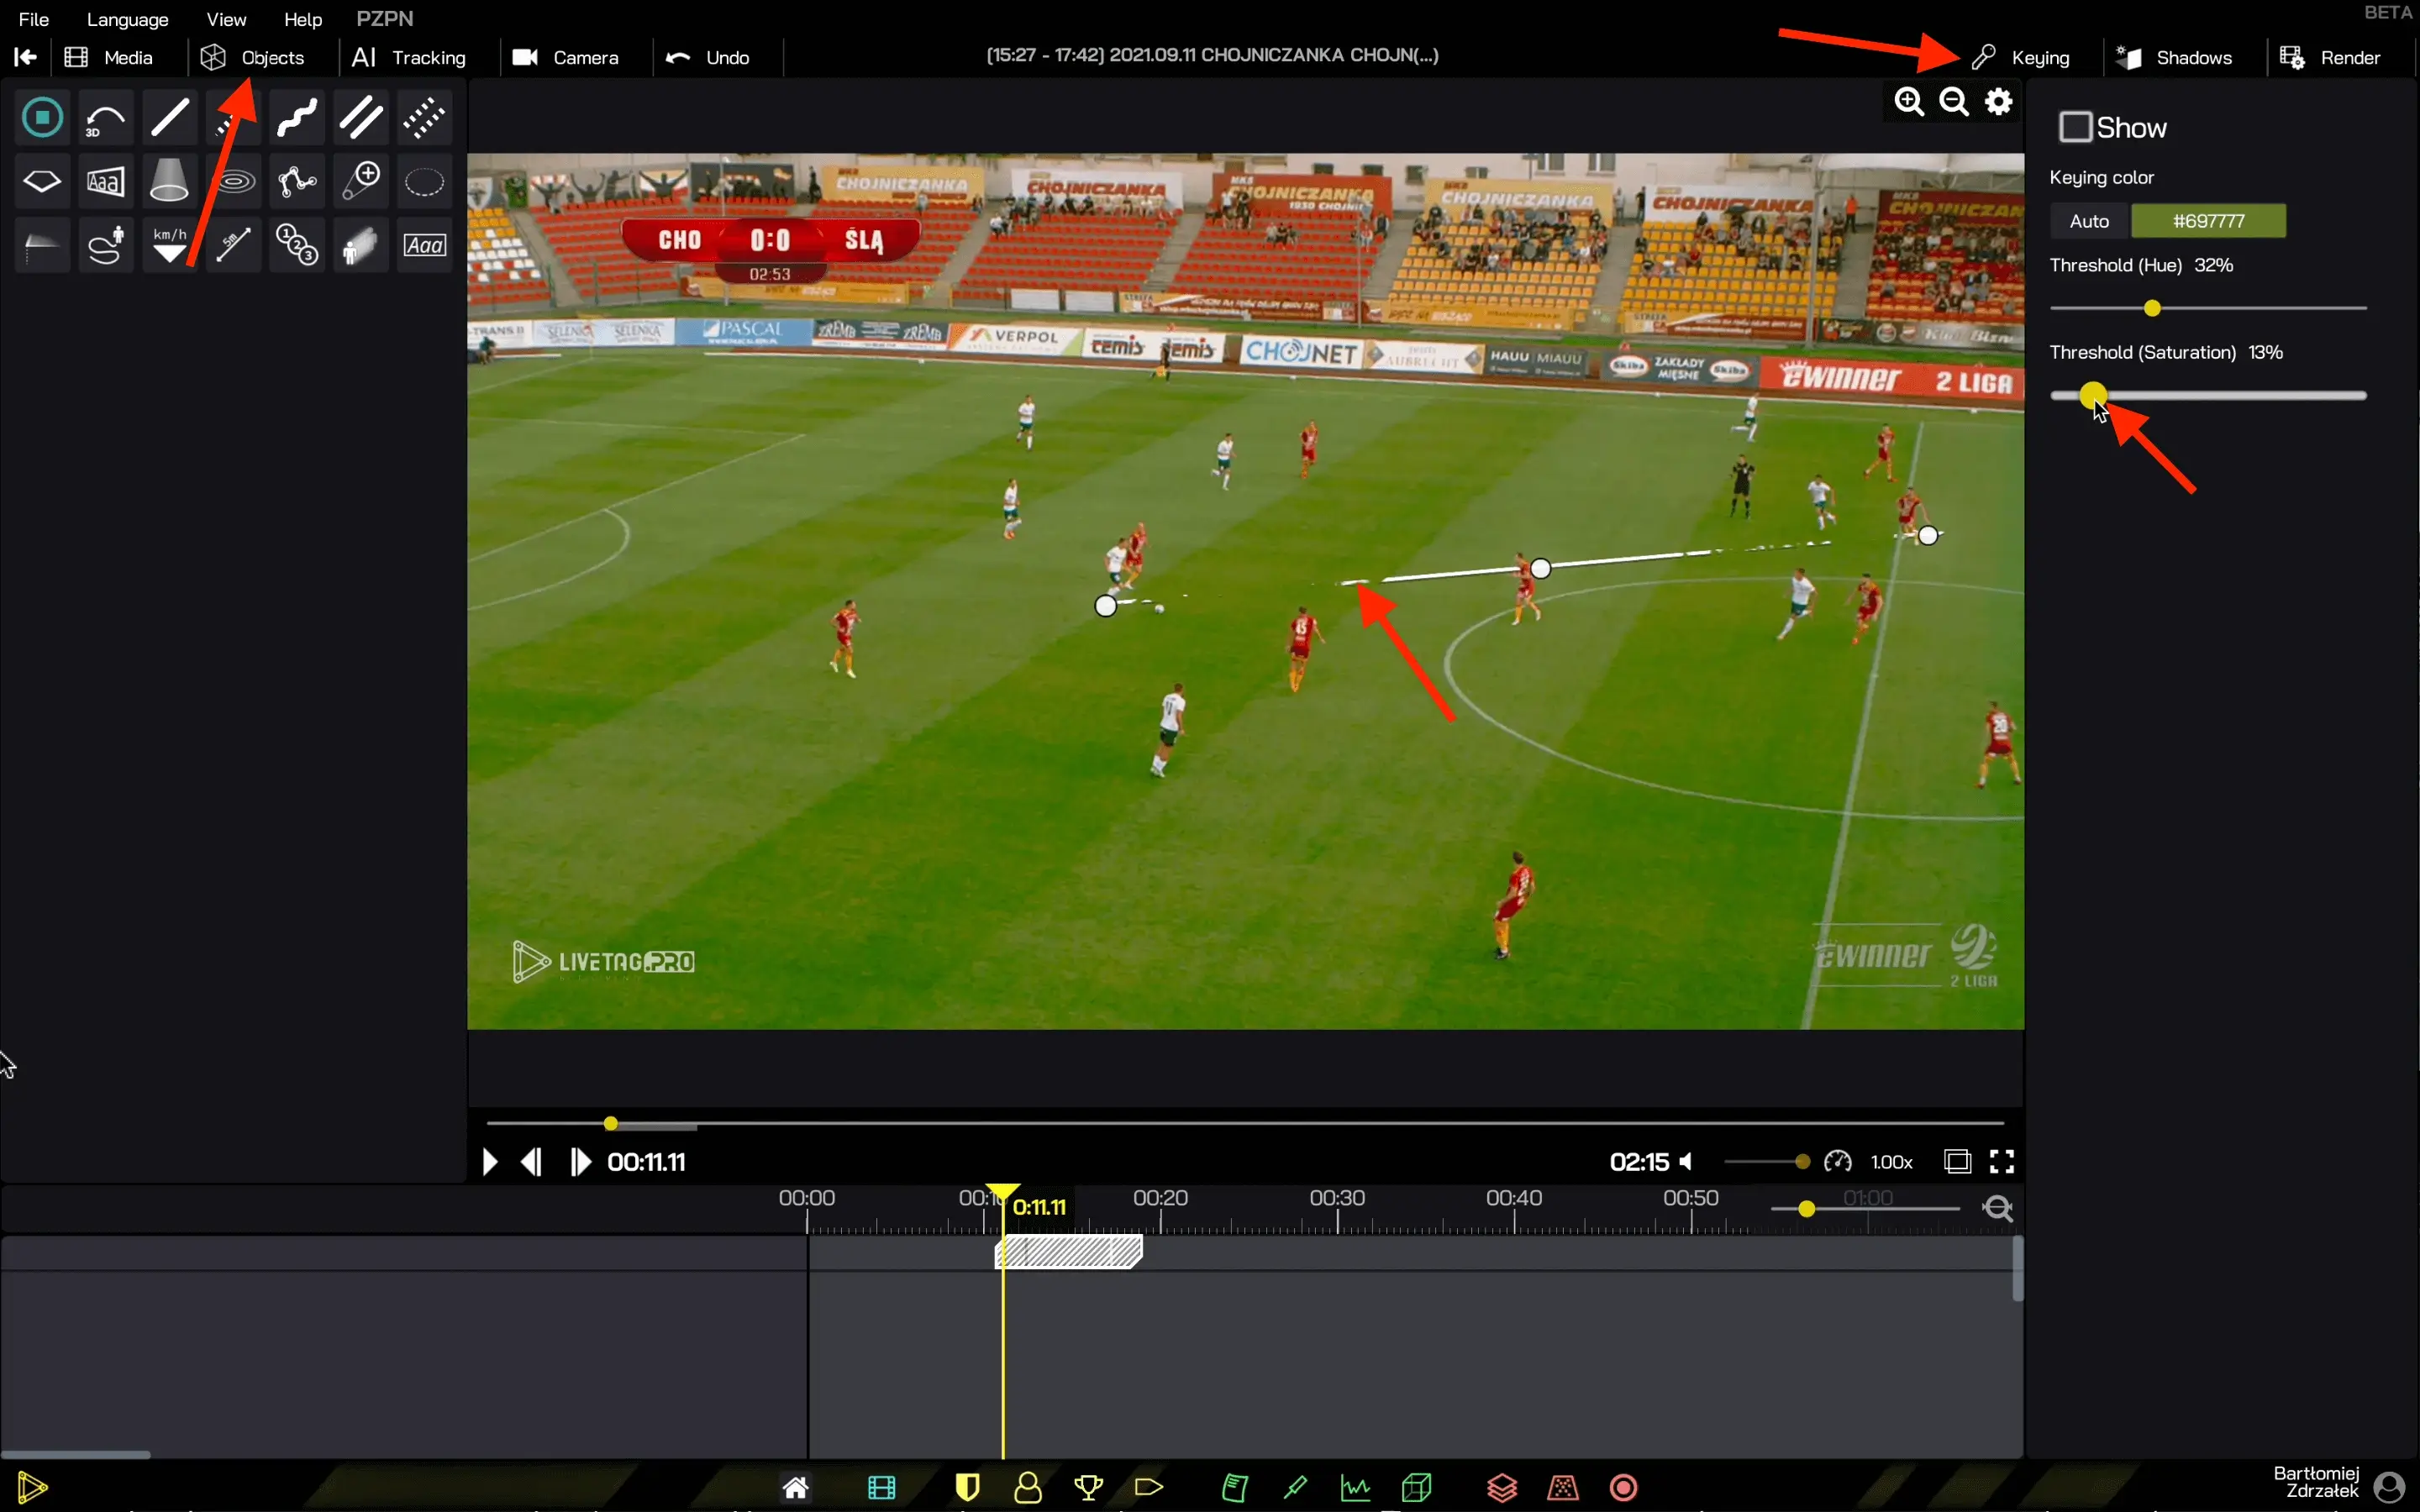The image size is (2420, 1512).
Task: Toggle fullscreen video view
Action: 2001,1161
